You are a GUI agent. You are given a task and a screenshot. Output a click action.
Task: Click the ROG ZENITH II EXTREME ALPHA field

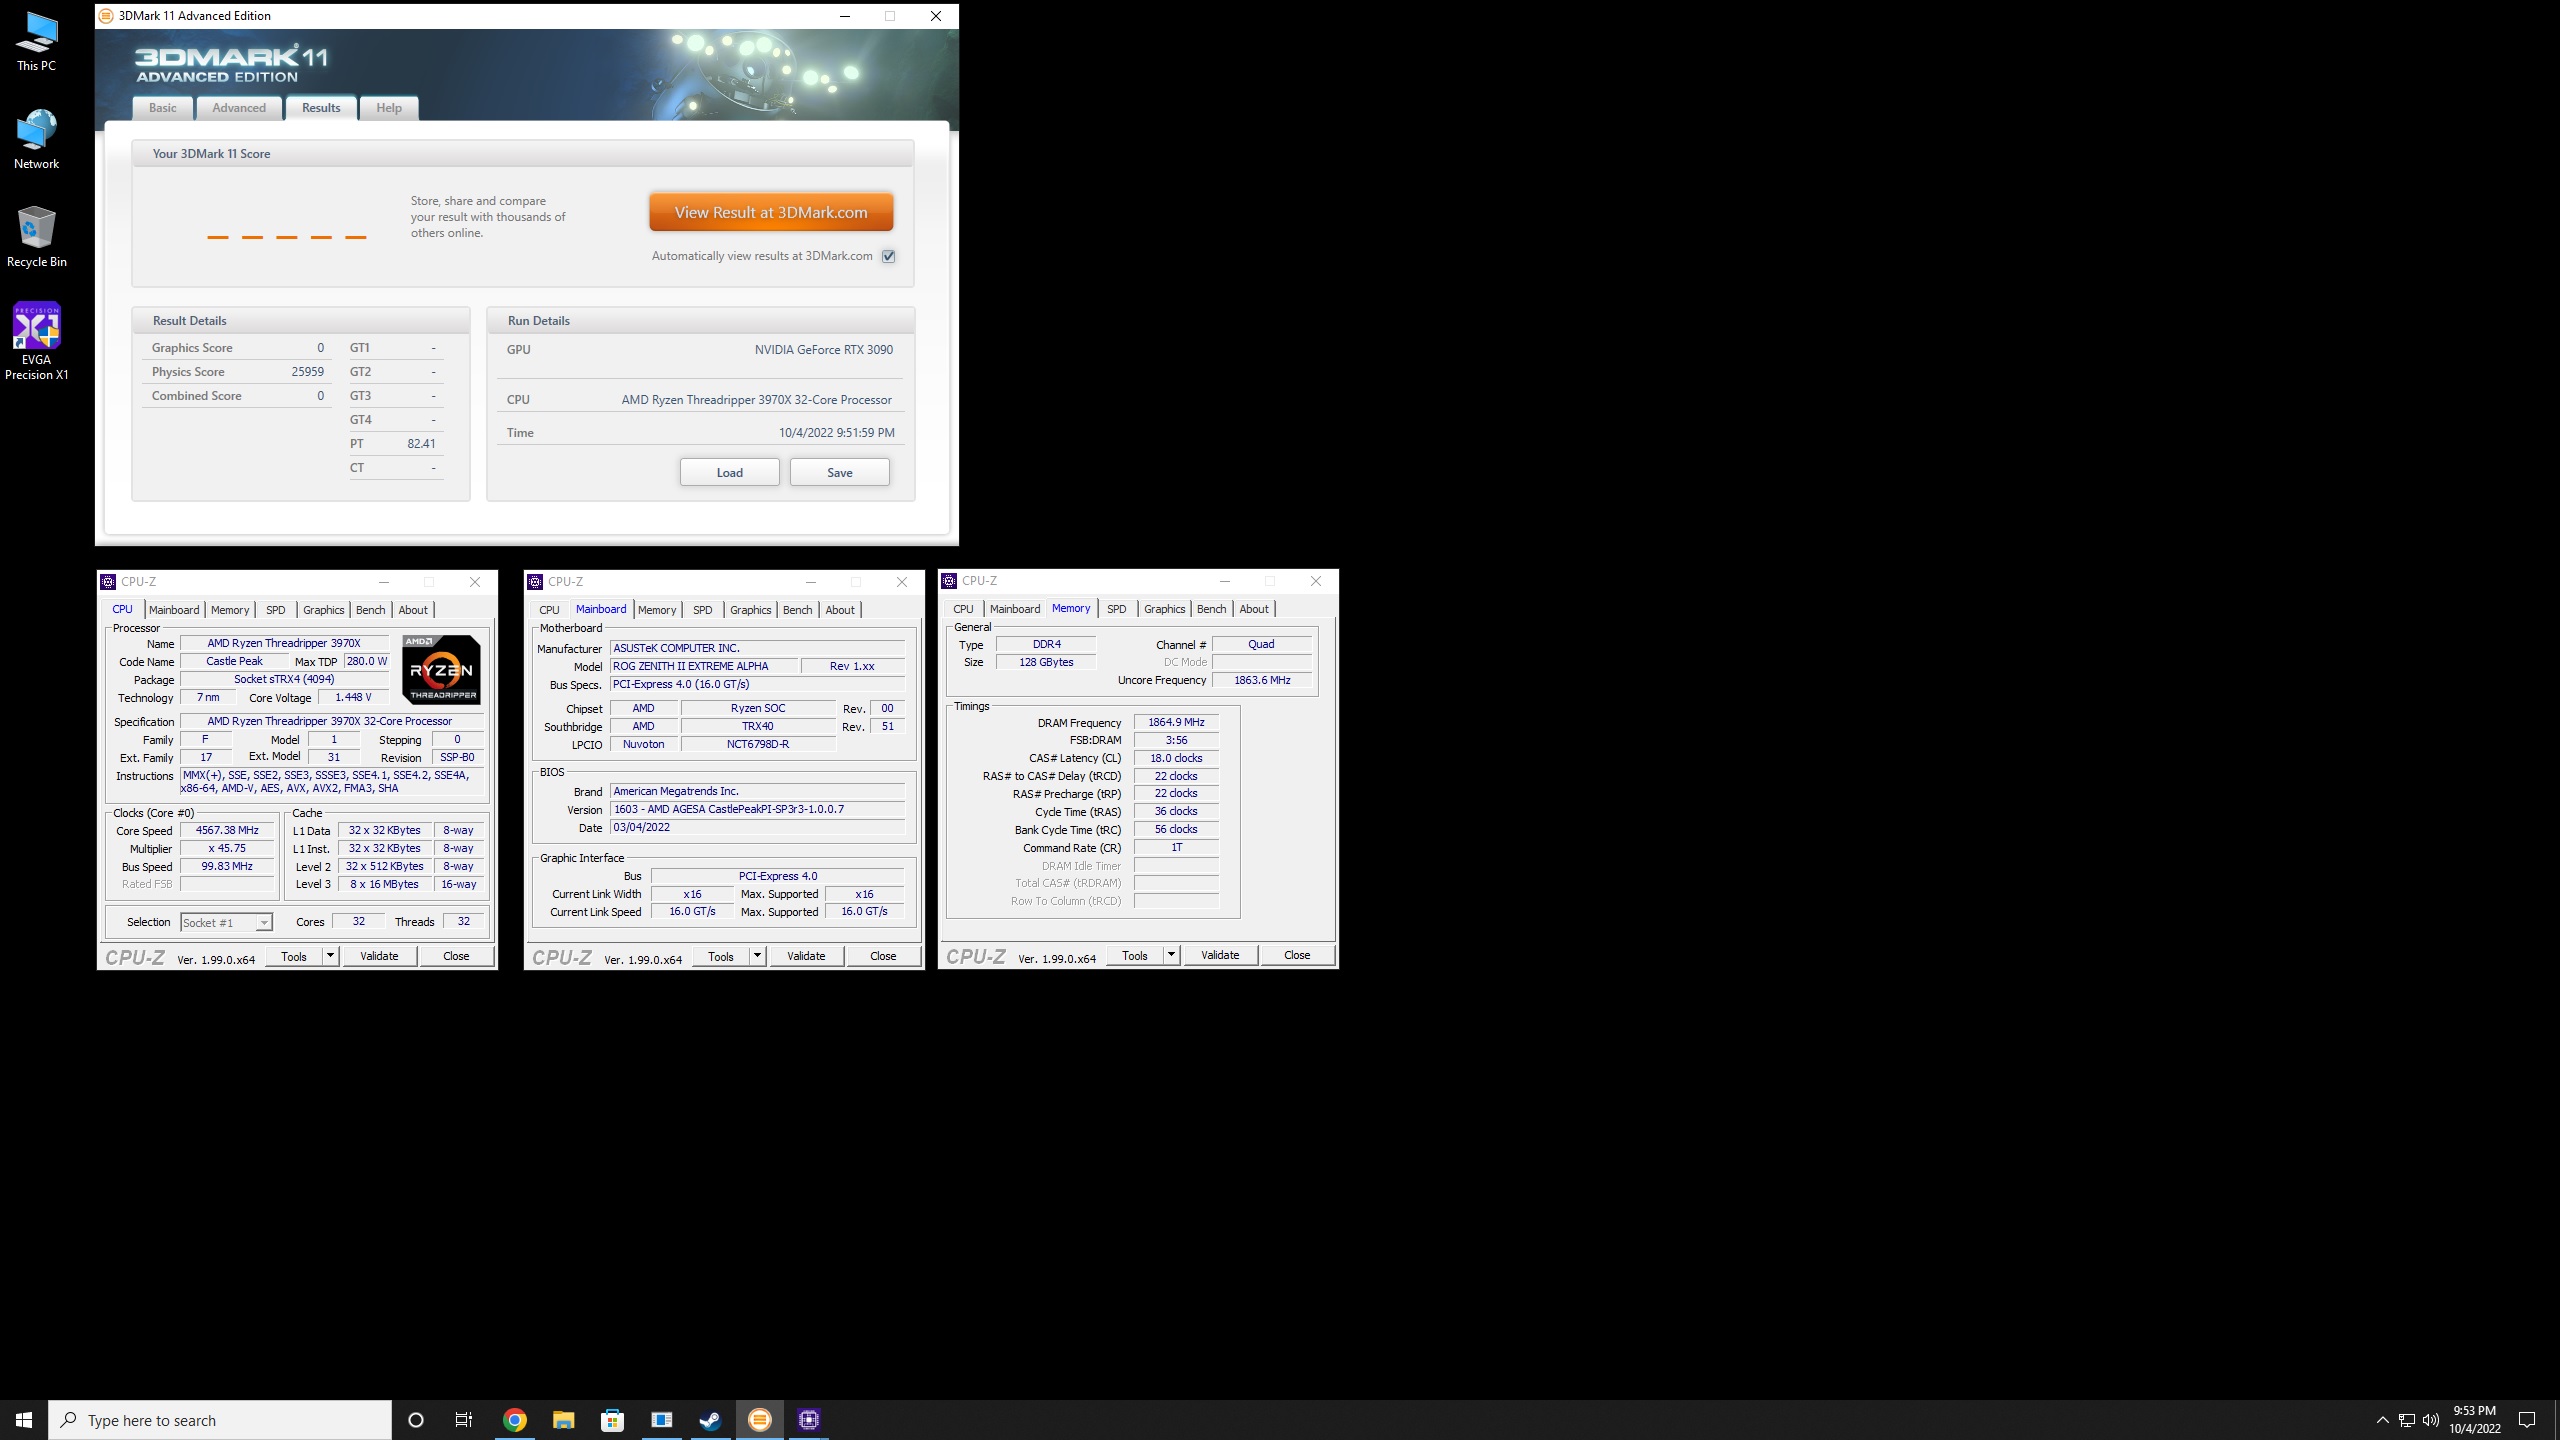[x=705, y=666]
